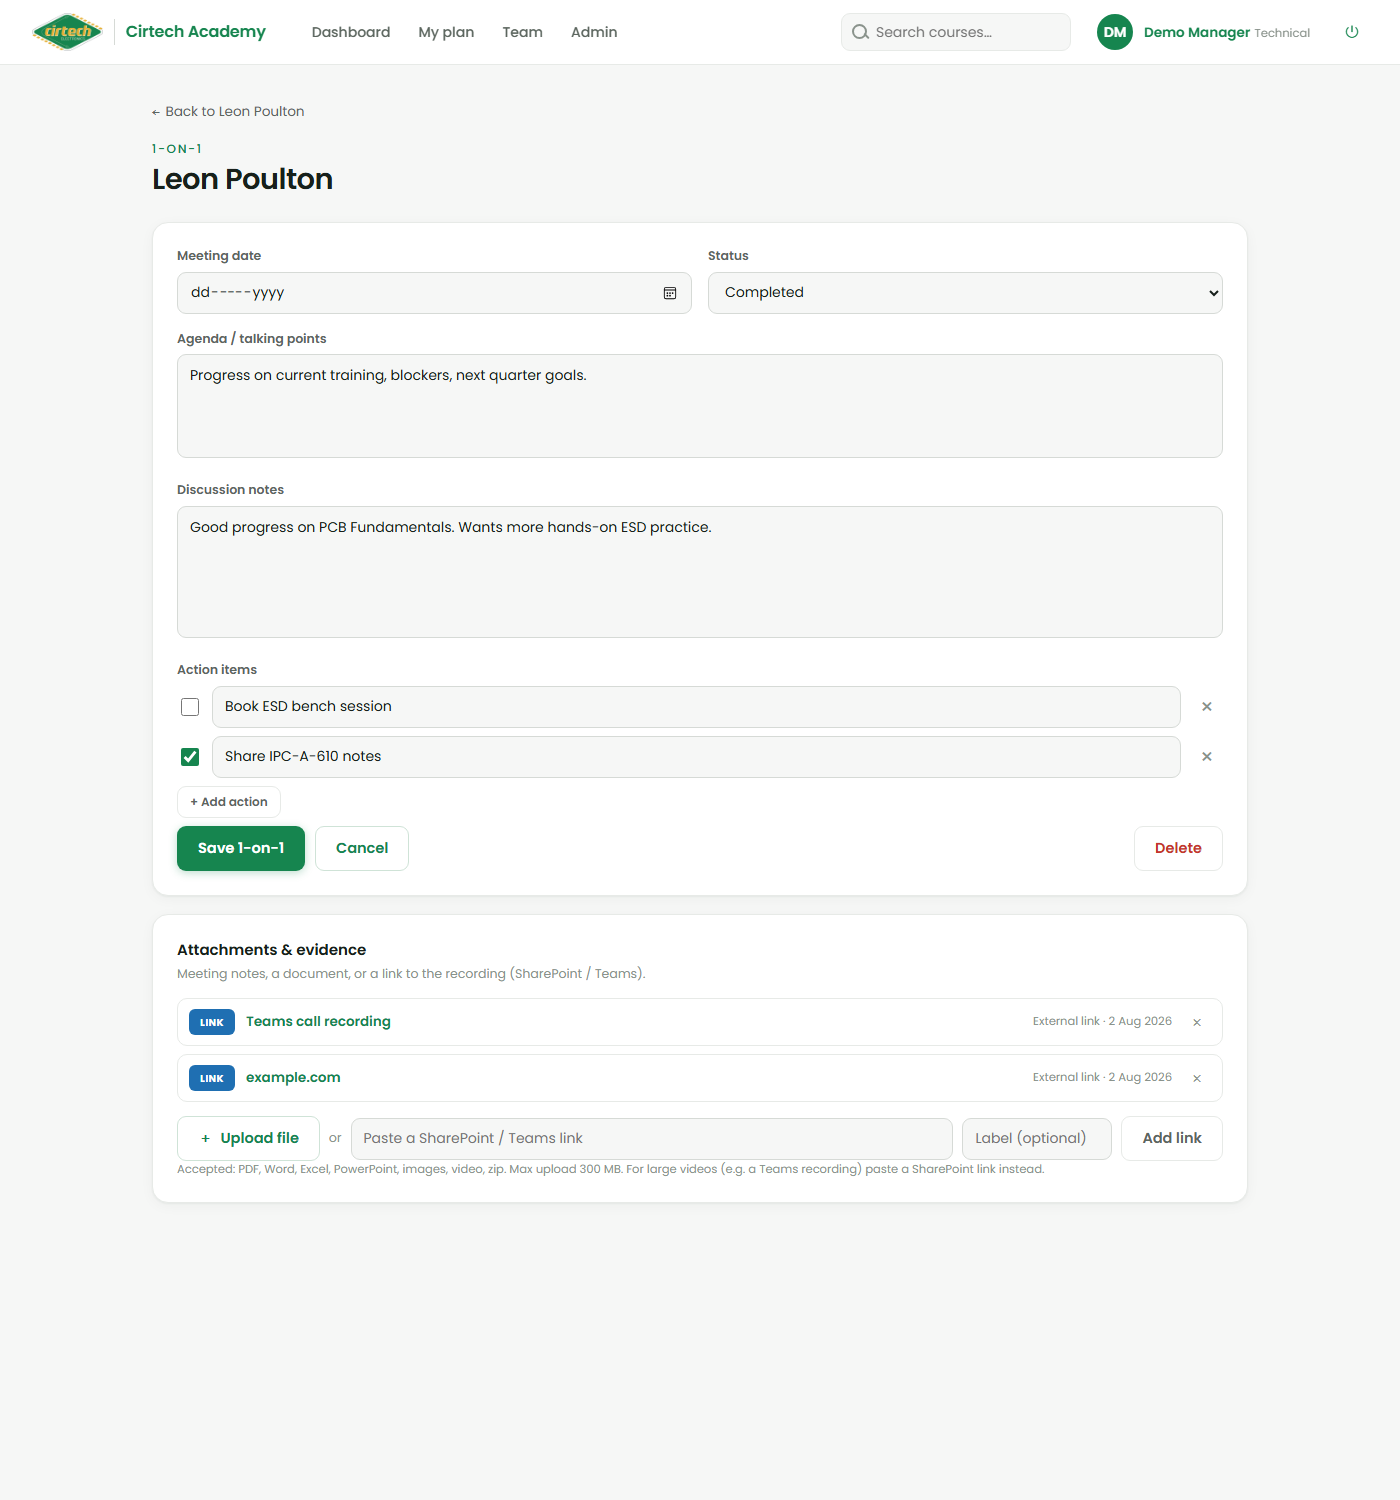
Task: Click the 1-ON-1 label above the name
Action: 177,149
